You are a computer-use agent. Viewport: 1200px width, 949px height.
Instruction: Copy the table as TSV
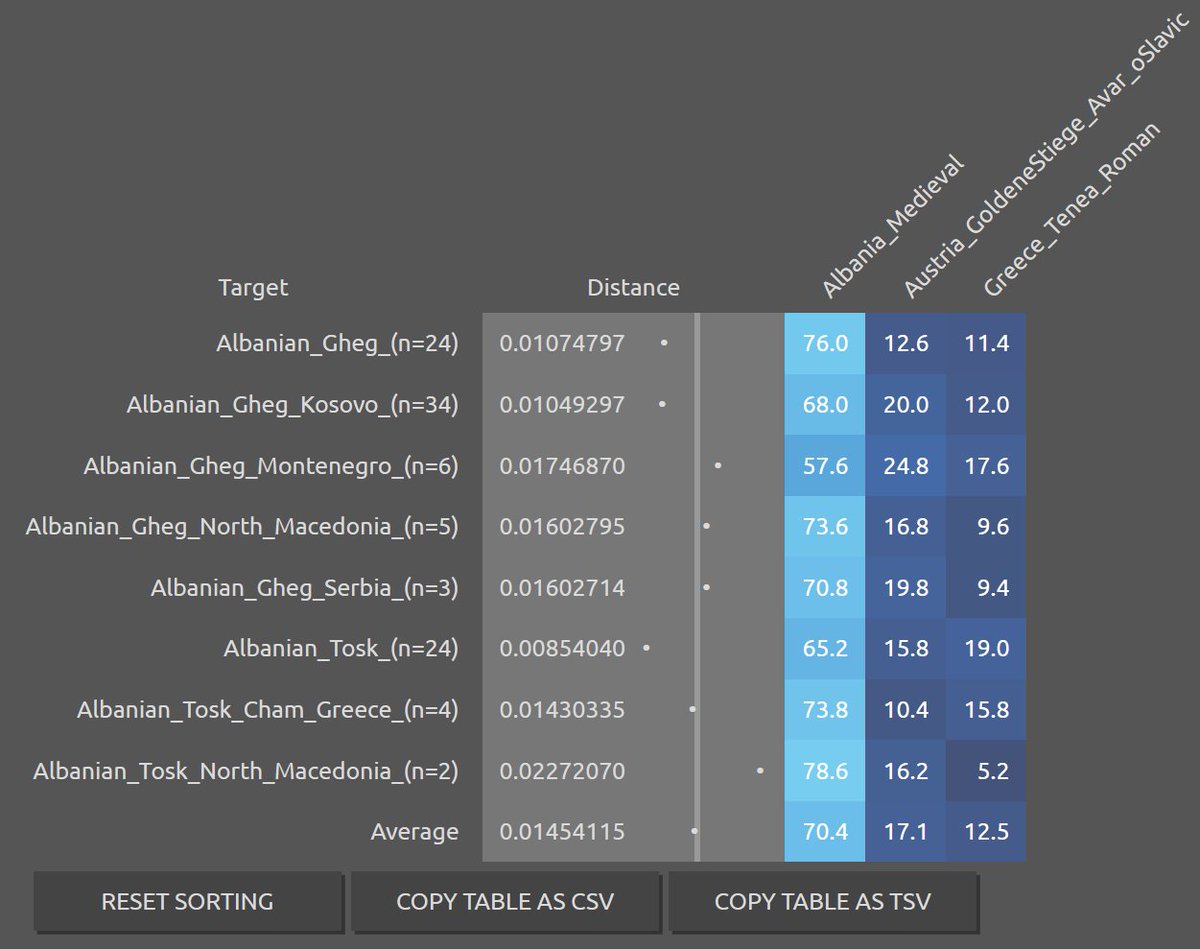click(x=822, y=901)
